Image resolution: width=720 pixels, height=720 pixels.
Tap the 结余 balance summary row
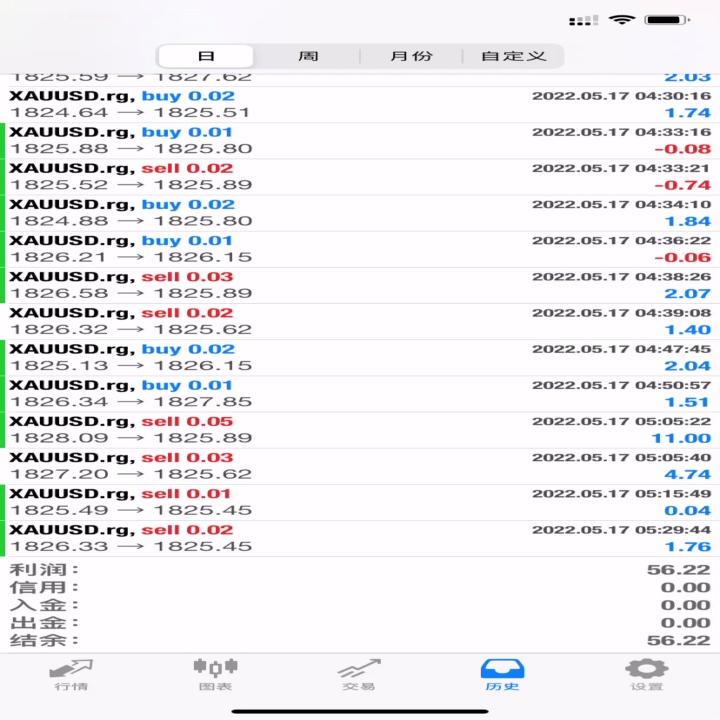[x=360, y=640]
